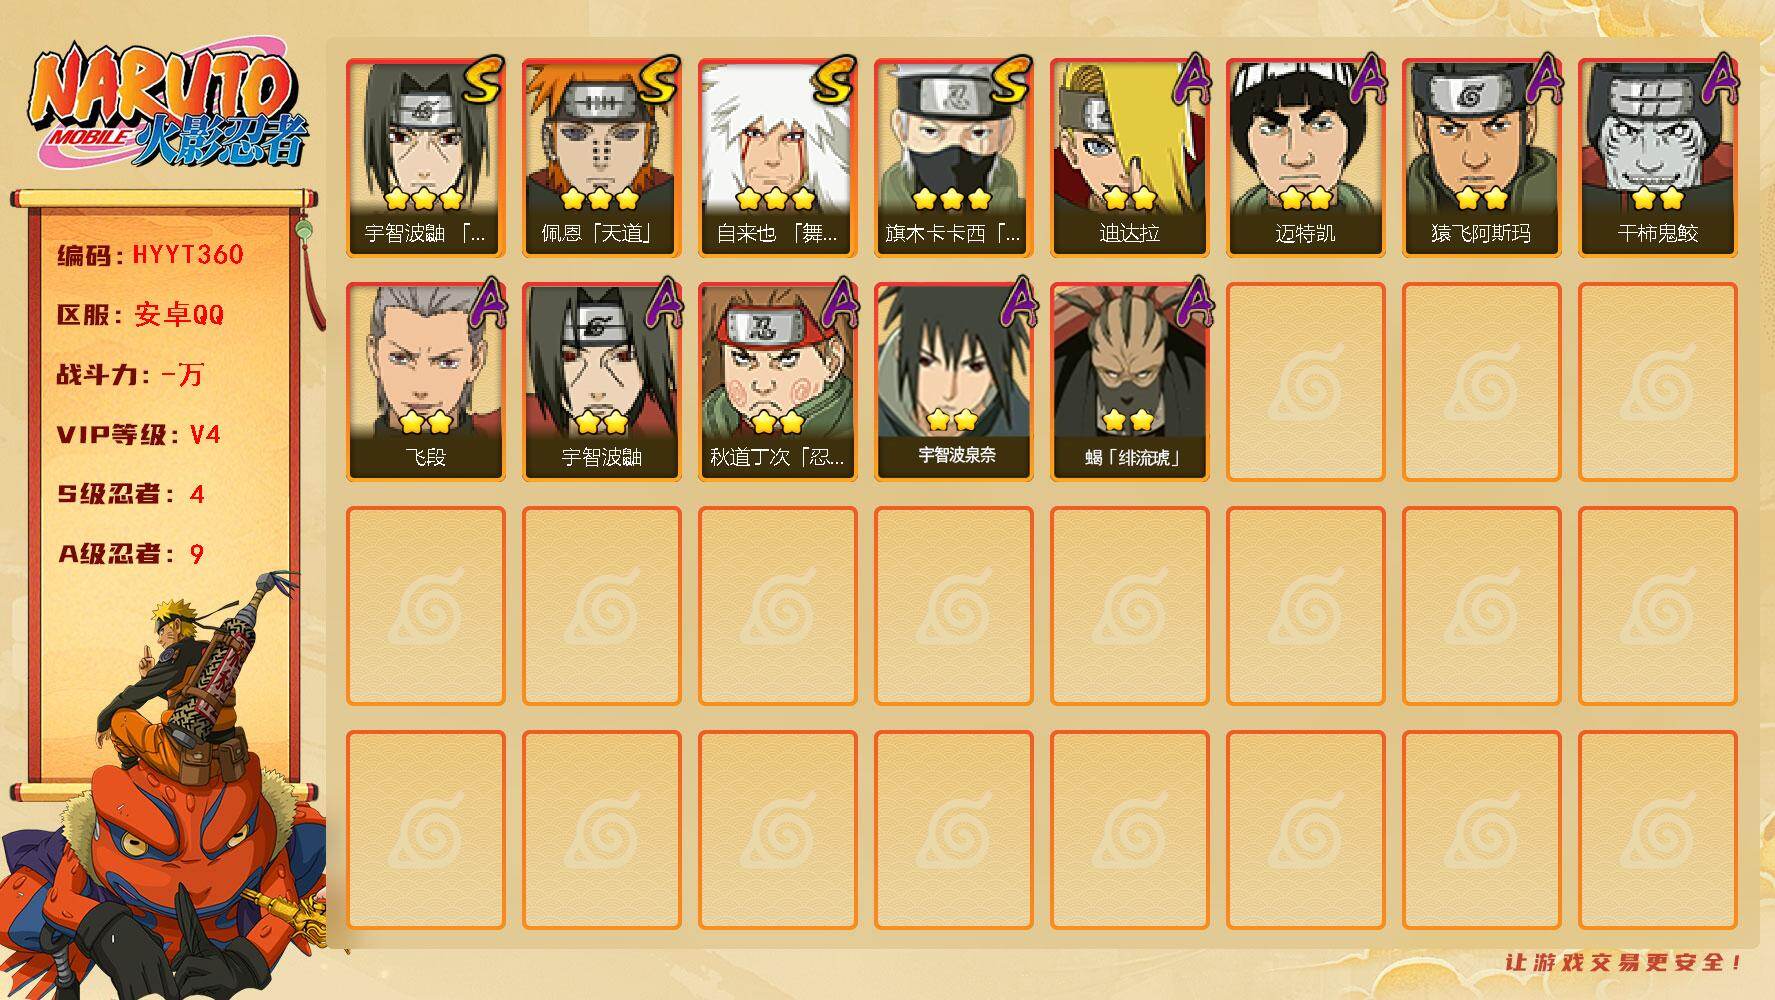Click the three stars on 自来也 card
The image size is (1775, 1000).
pos(777,198)
